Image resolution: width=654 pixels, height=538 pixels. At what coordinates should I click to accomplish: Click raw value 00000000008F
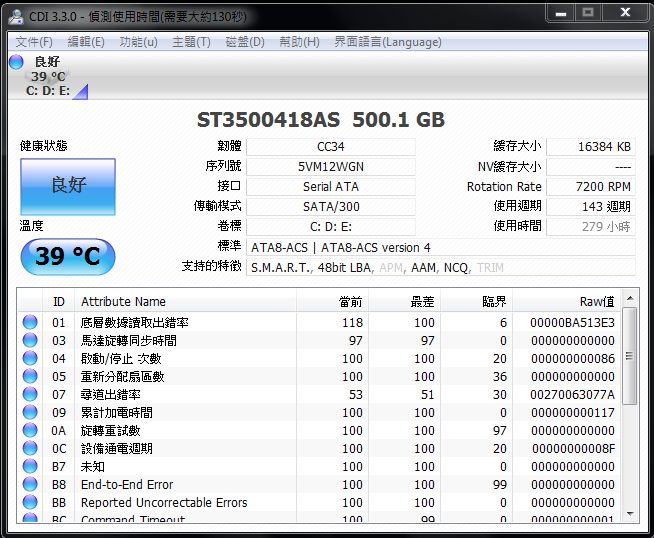tap(573, 448)
